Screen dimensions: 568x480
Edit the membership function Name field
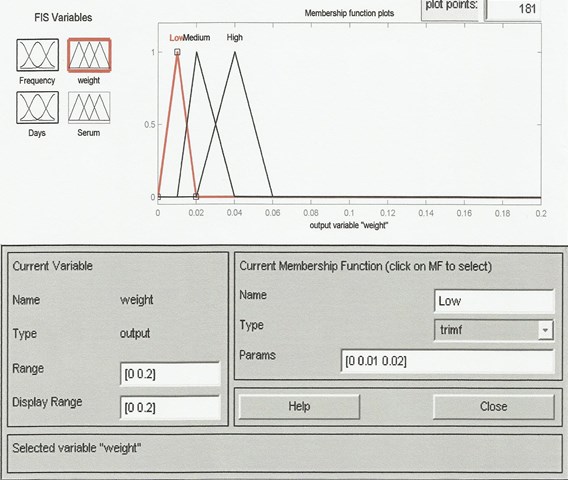click(x=494, y=301)
